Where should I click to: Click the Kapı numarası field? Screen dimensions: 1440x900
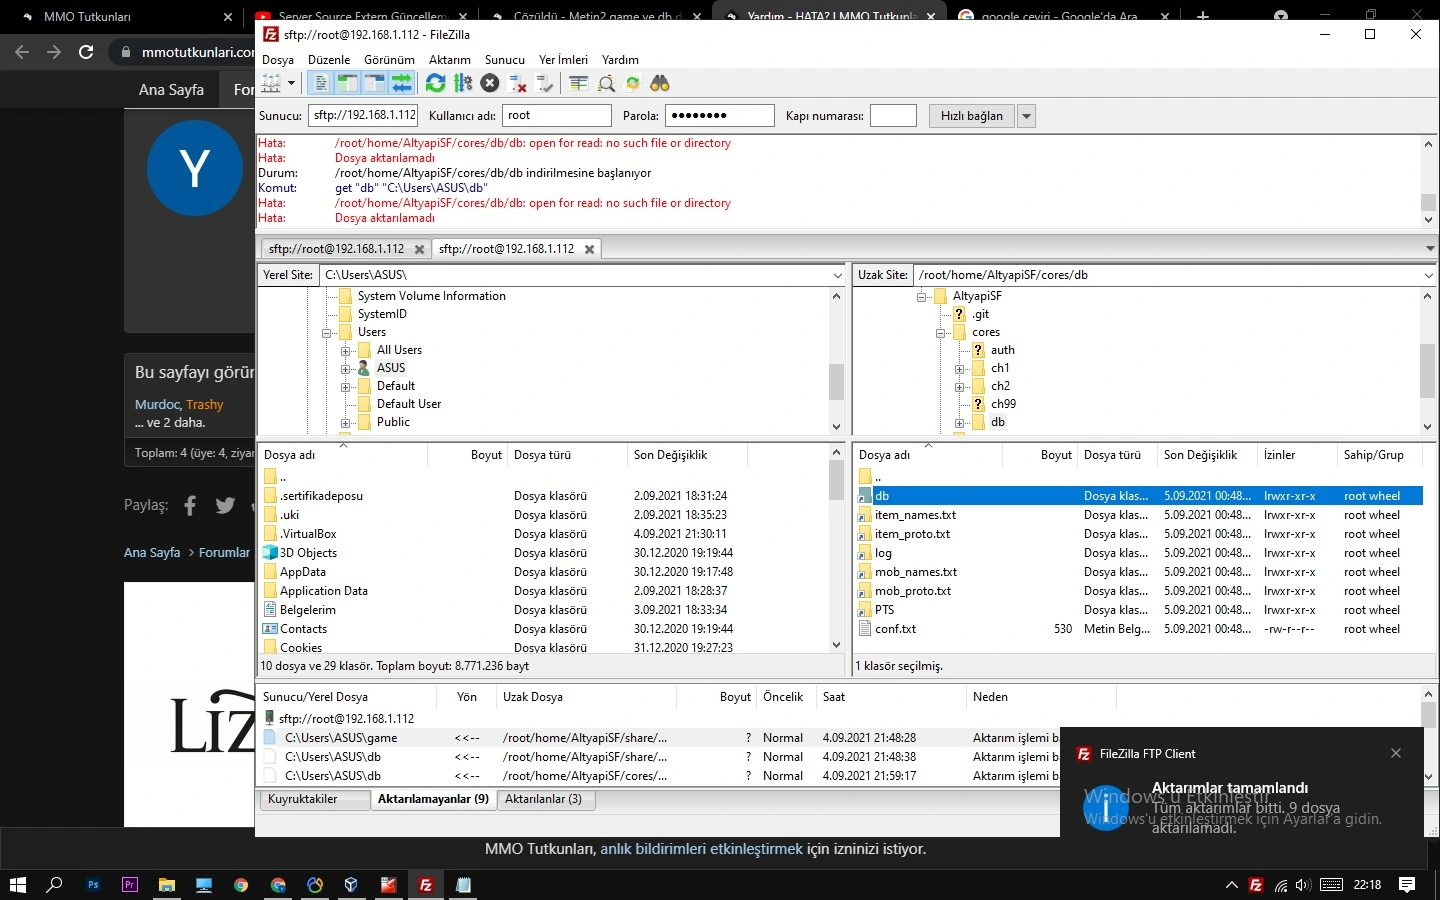[893, 116]
